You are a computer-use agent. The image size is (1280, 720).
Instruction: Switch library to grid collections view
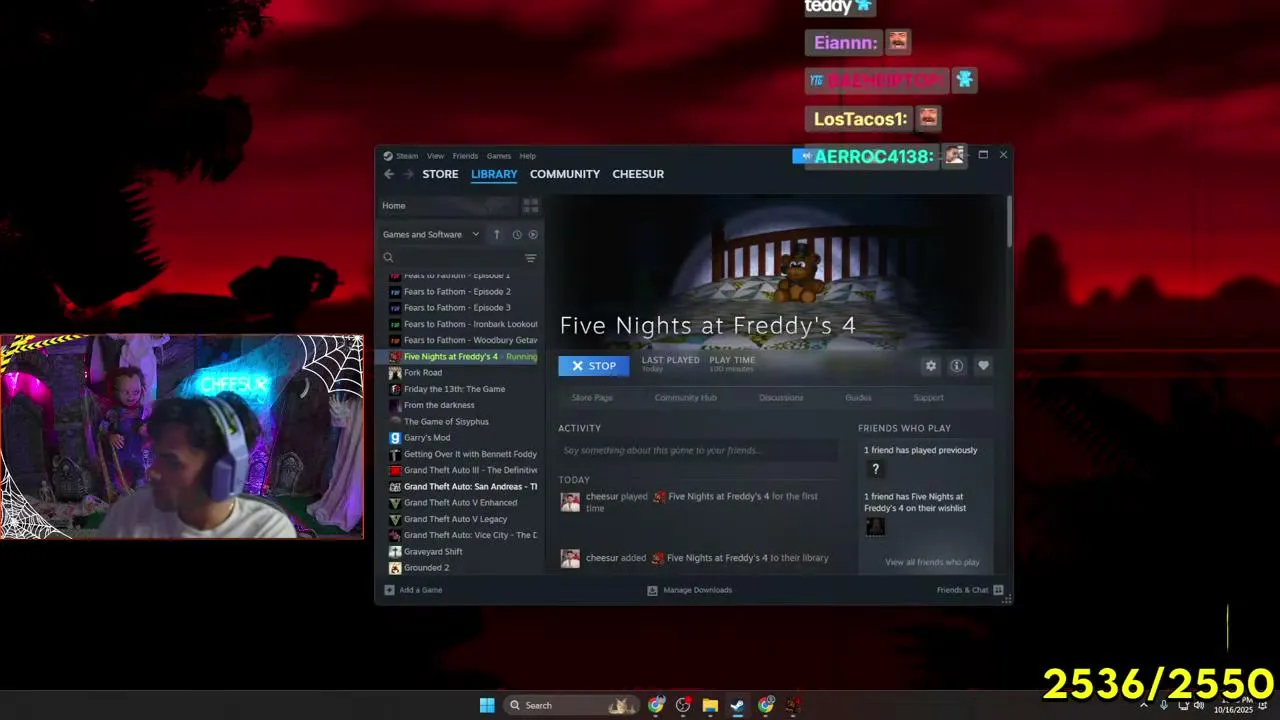[531, 206]
